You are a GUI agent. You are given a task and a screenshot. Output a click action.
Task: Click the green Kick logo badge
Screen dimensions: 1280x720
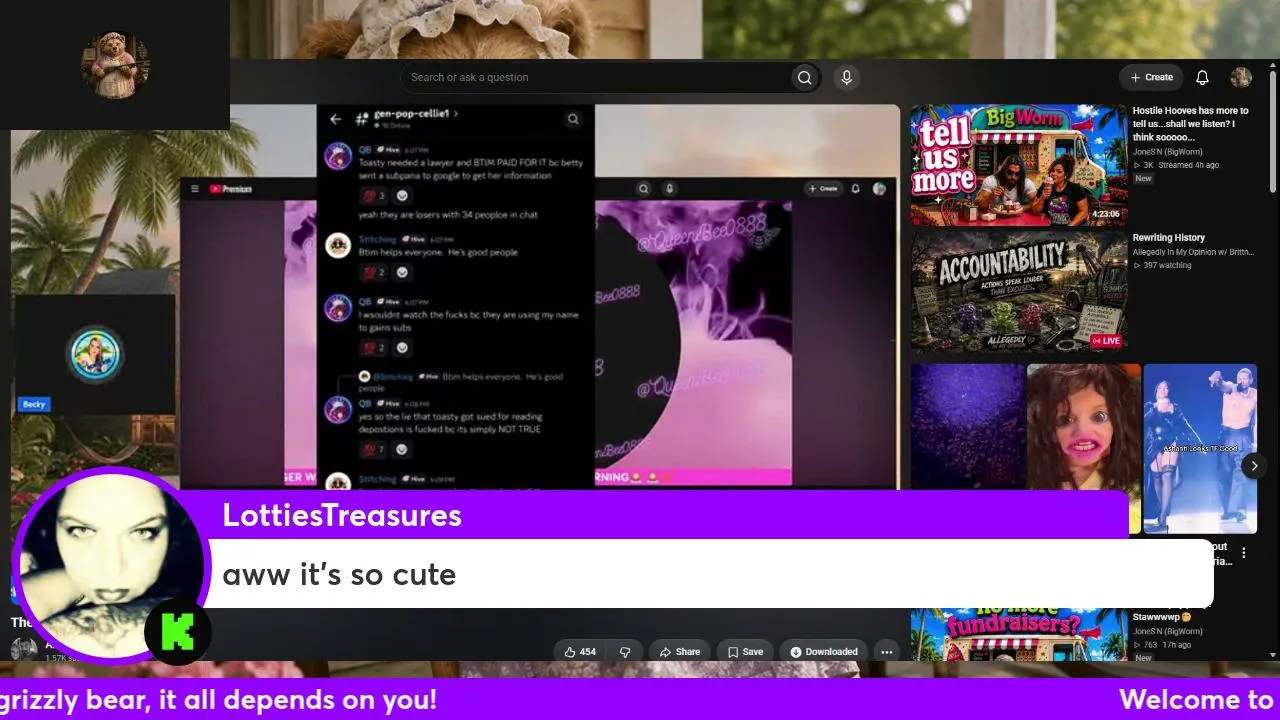[x=177, y=632]
